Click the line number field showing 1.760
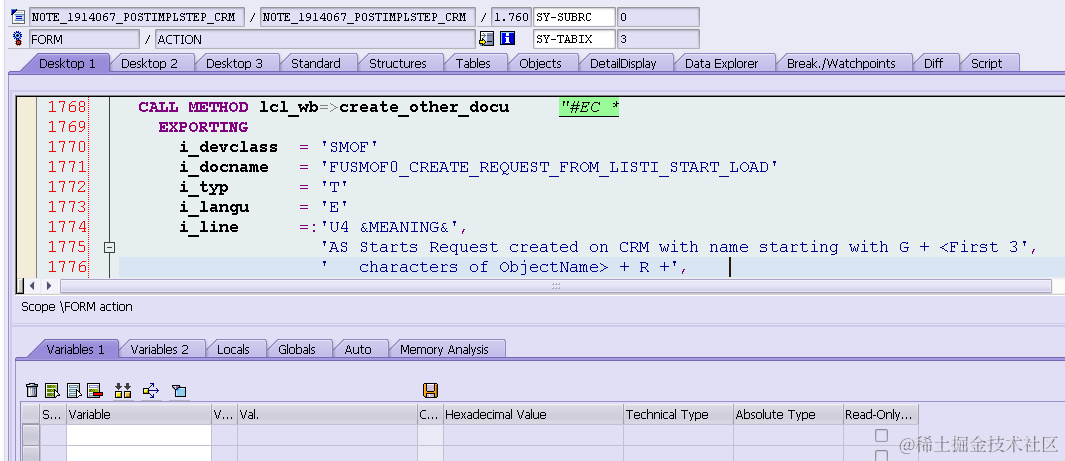This screenshot has width=1065, height=461. point(511,17)
